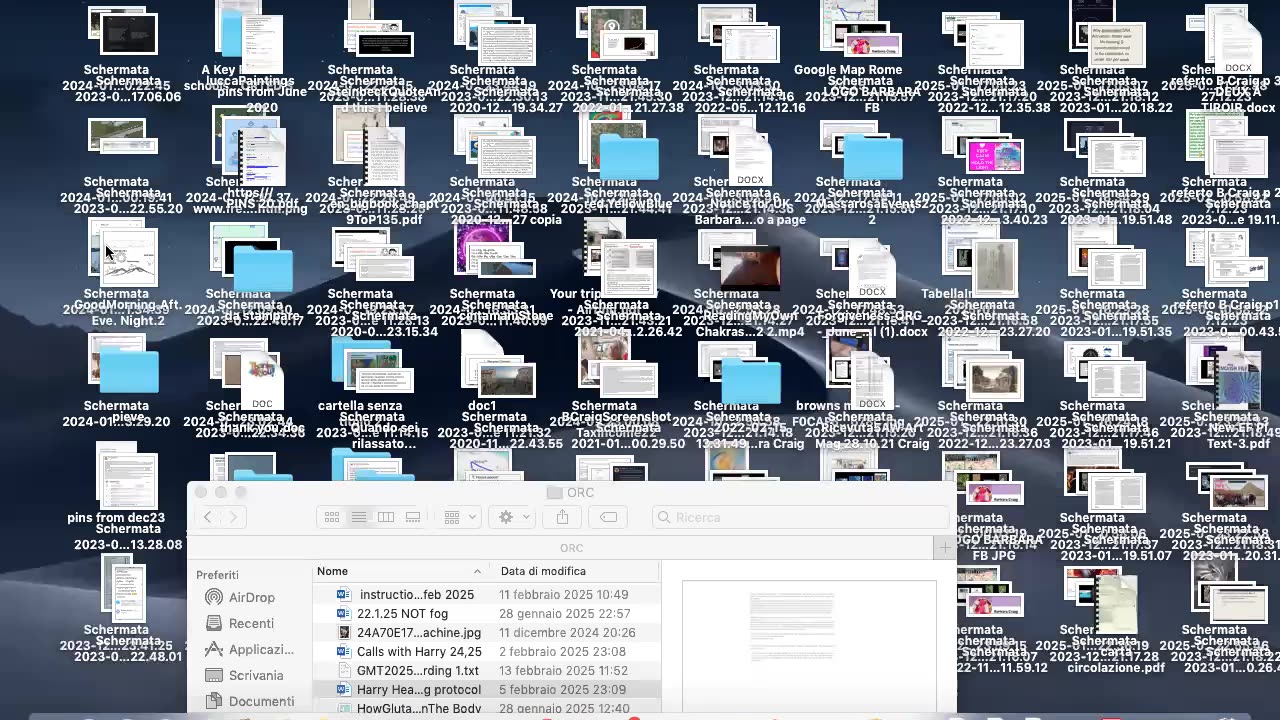Switch Finder to column view
Image resolution: width=1280 pixels, height=720 pixels.
point(386,517)
